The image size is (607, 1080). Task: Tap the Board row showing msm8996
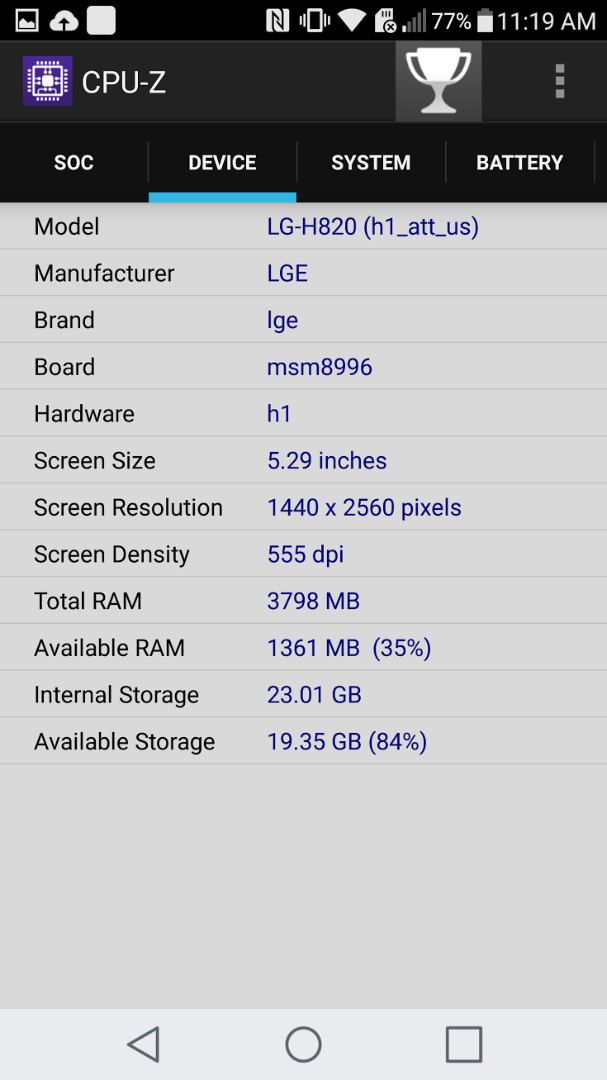coord(303,366)
